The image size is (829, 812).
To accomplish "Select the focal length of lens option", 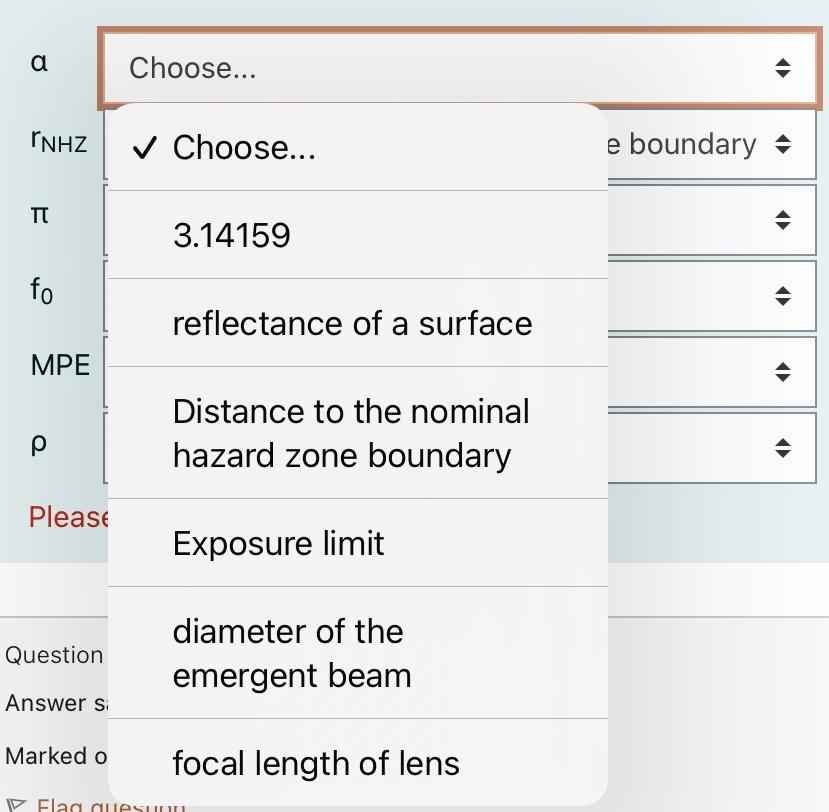I will pyautogui.click(x=316, y=763).
